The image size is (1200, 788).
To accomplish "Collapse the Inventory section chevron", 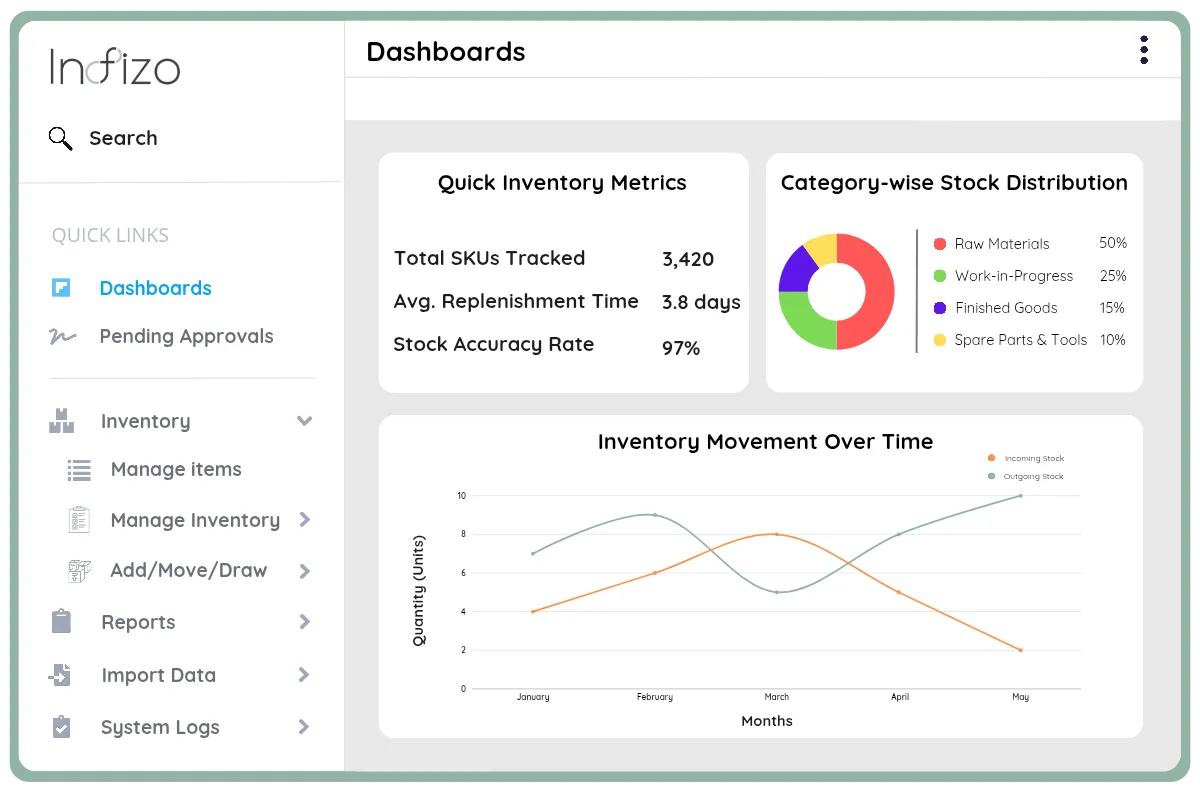I will 304,421.
